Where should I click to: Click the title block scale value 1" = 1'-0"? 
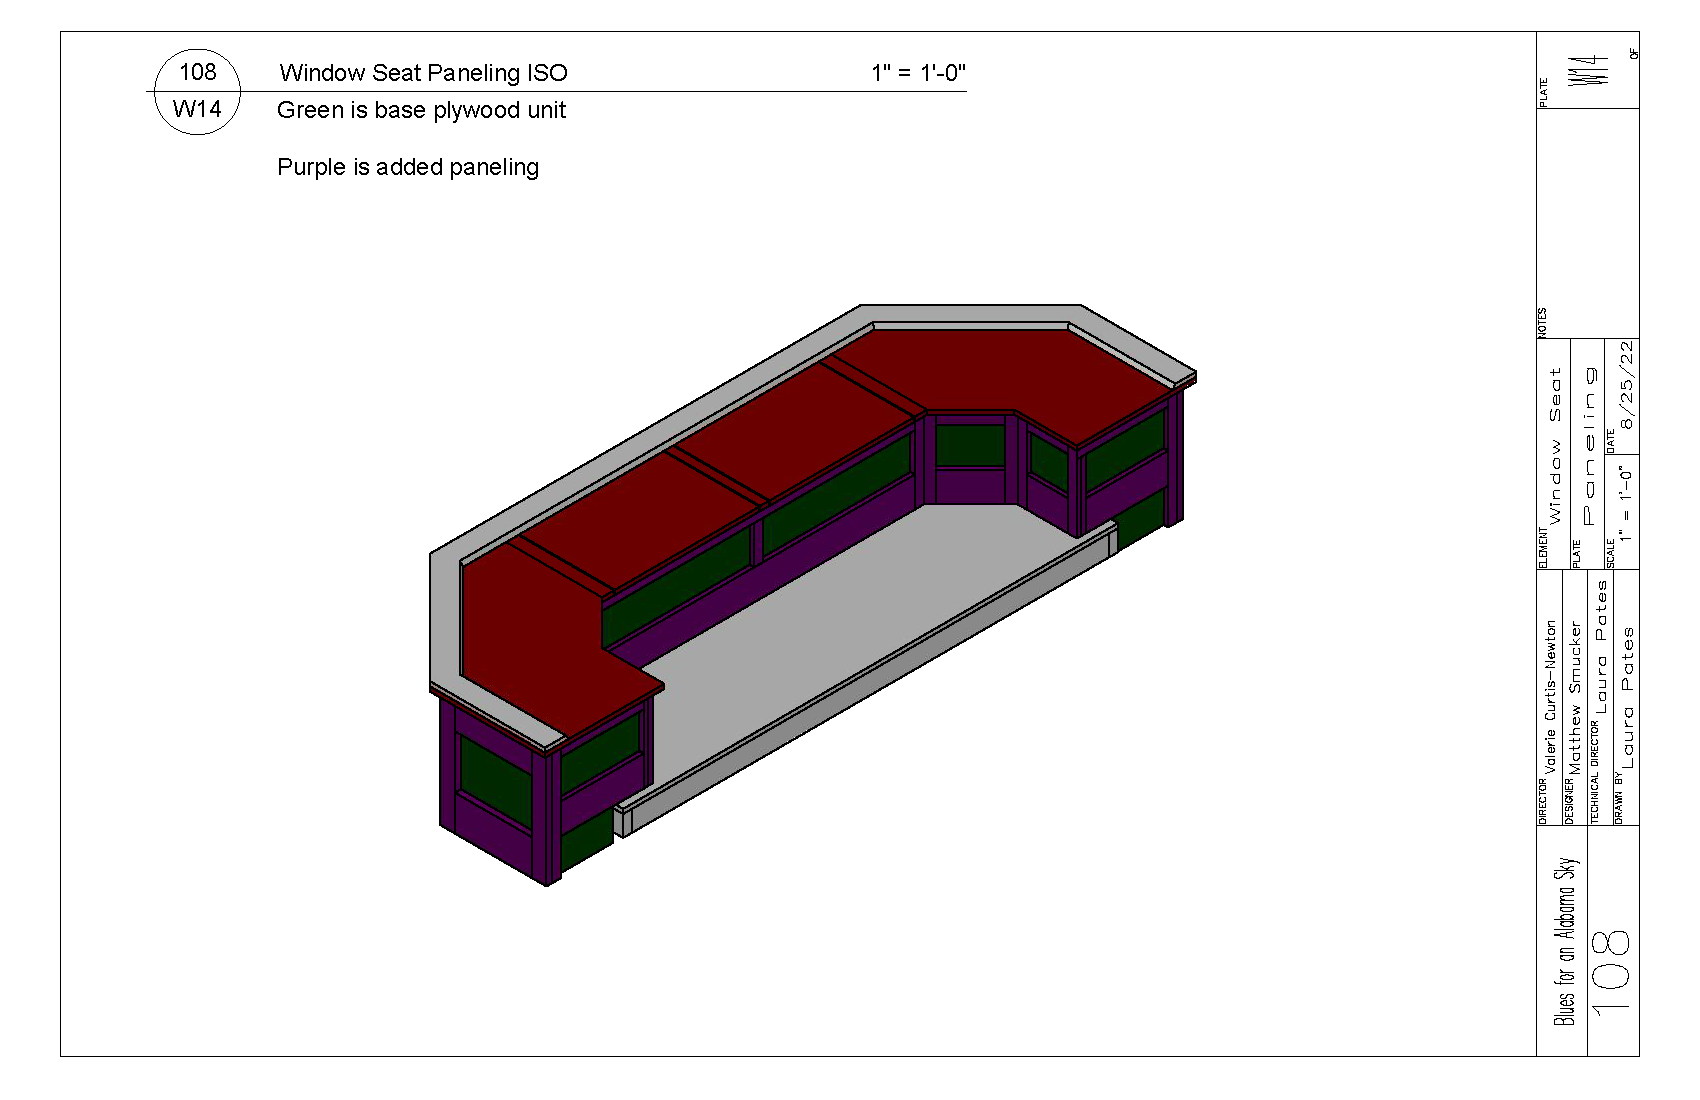click(1626, 504)
